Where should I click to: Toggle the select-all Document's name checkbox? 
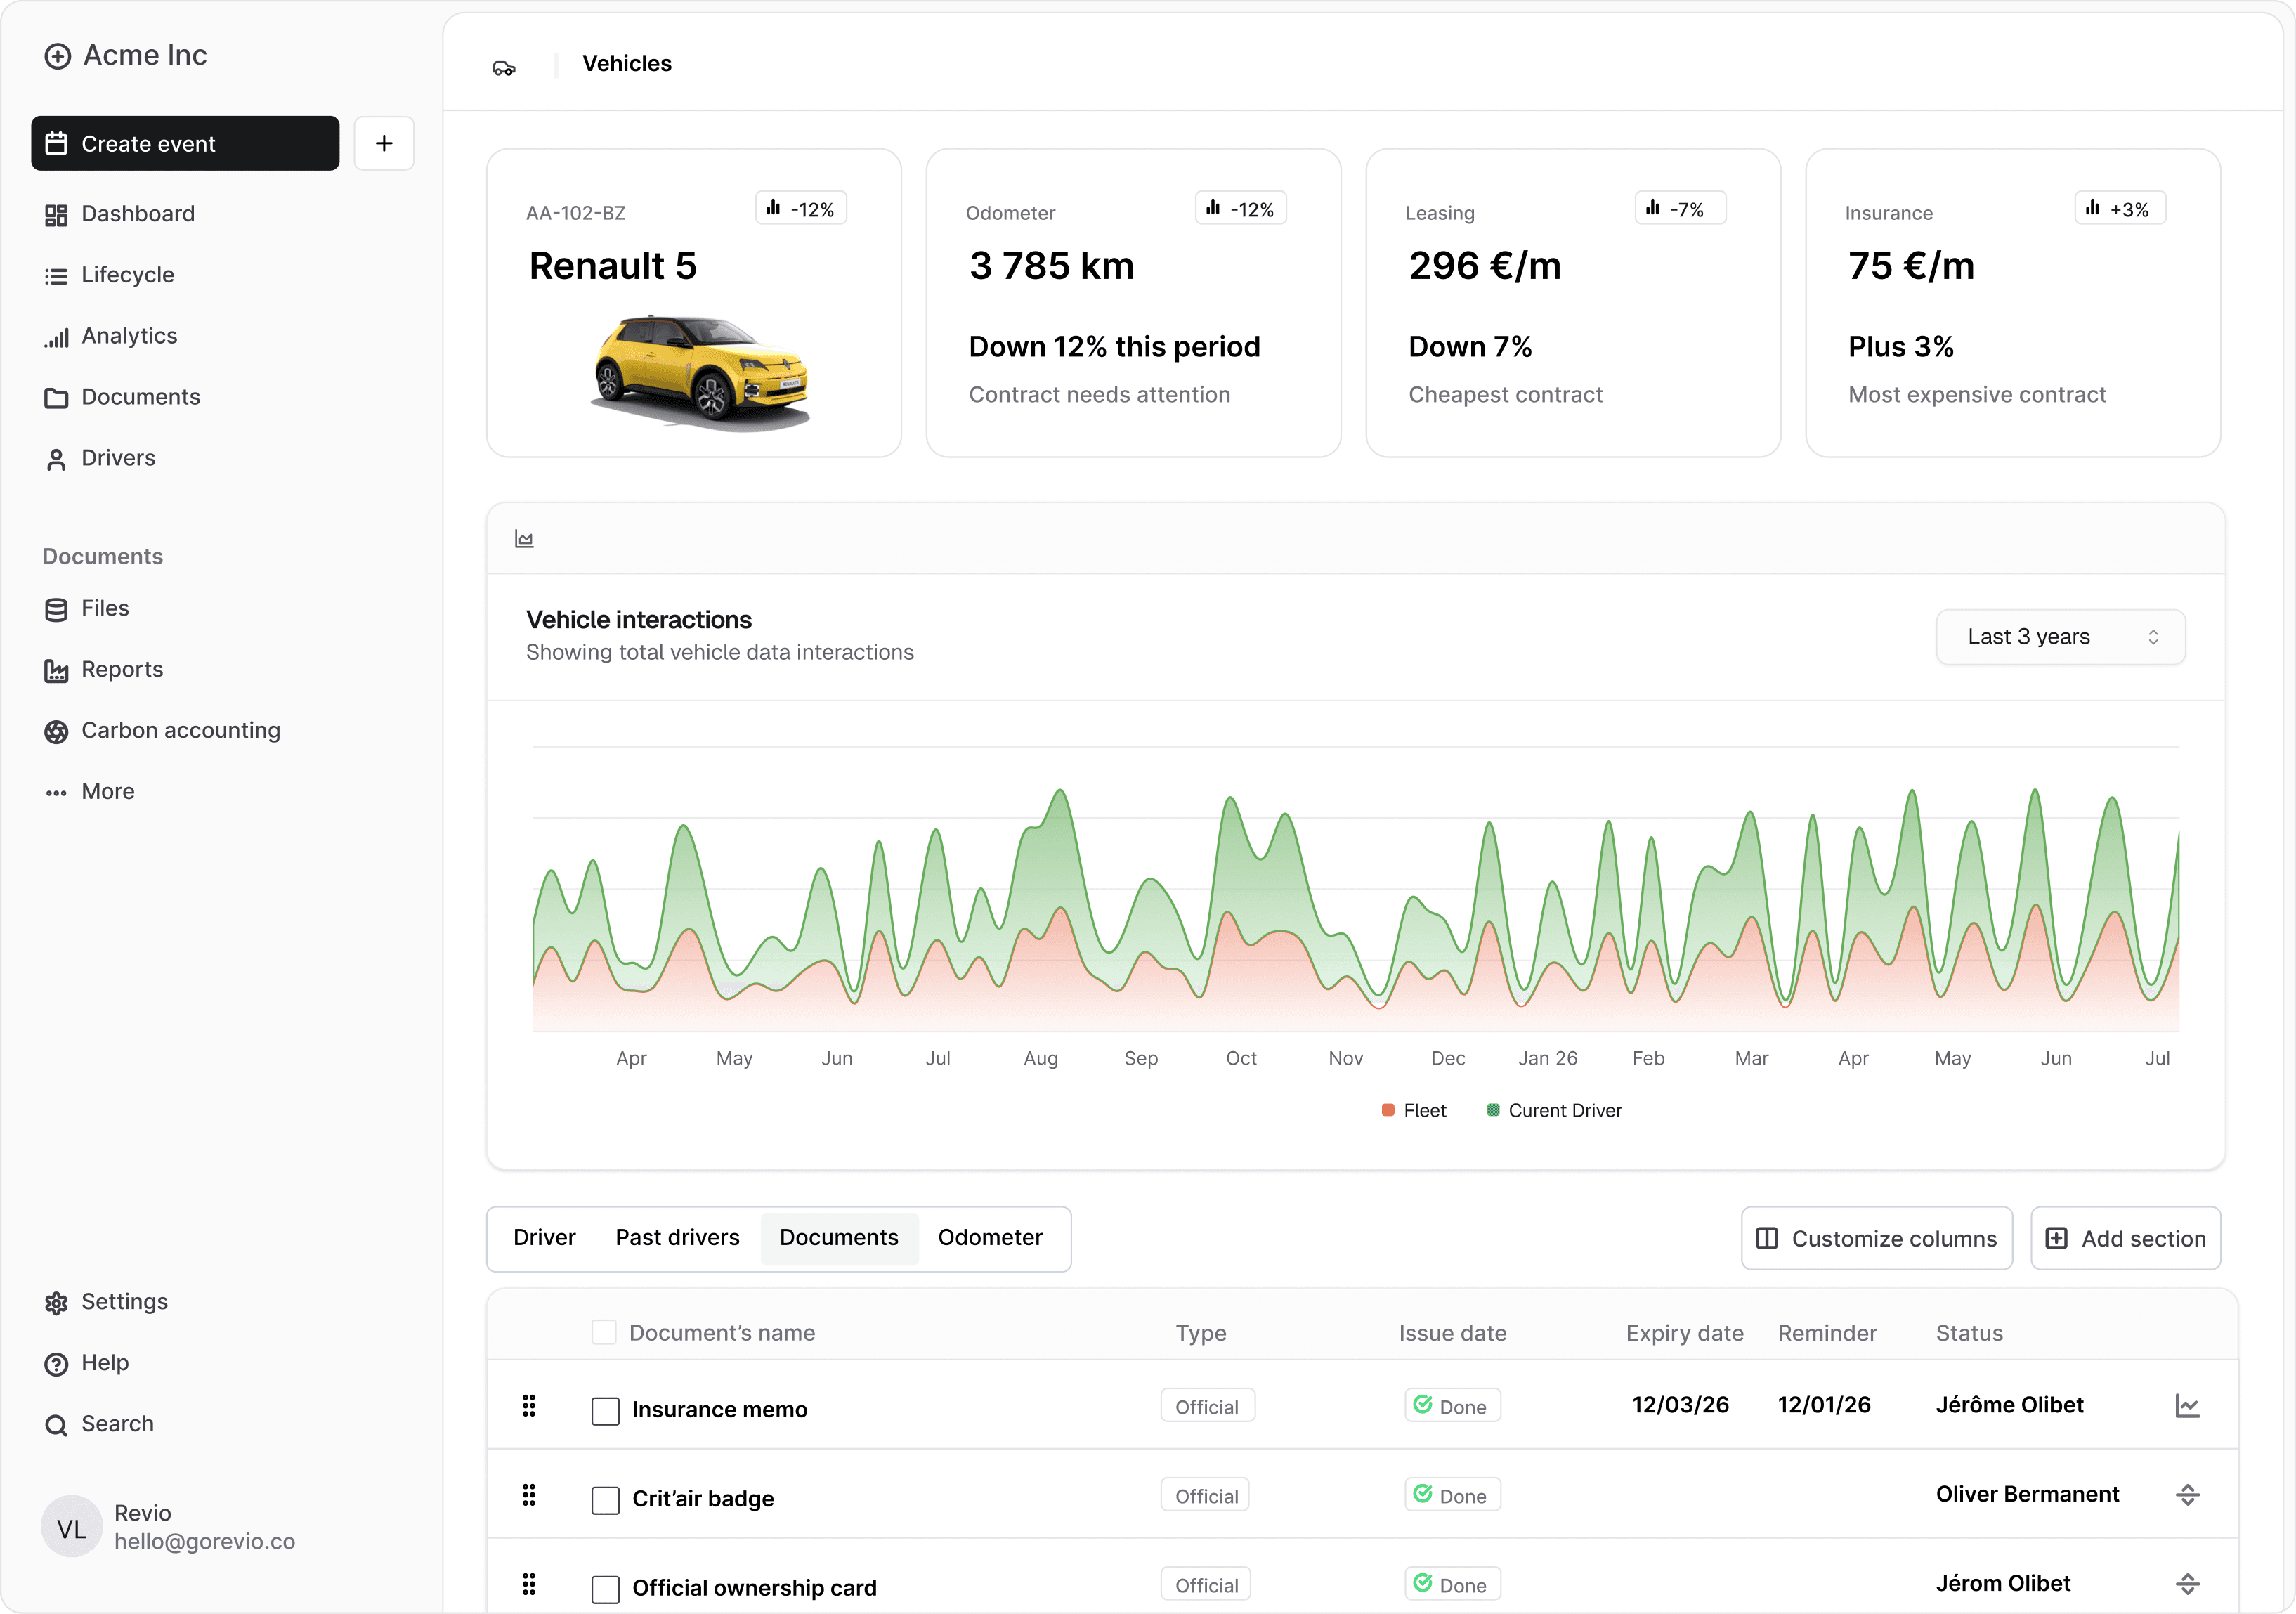pyautogui.click(x=604, y=1332)
